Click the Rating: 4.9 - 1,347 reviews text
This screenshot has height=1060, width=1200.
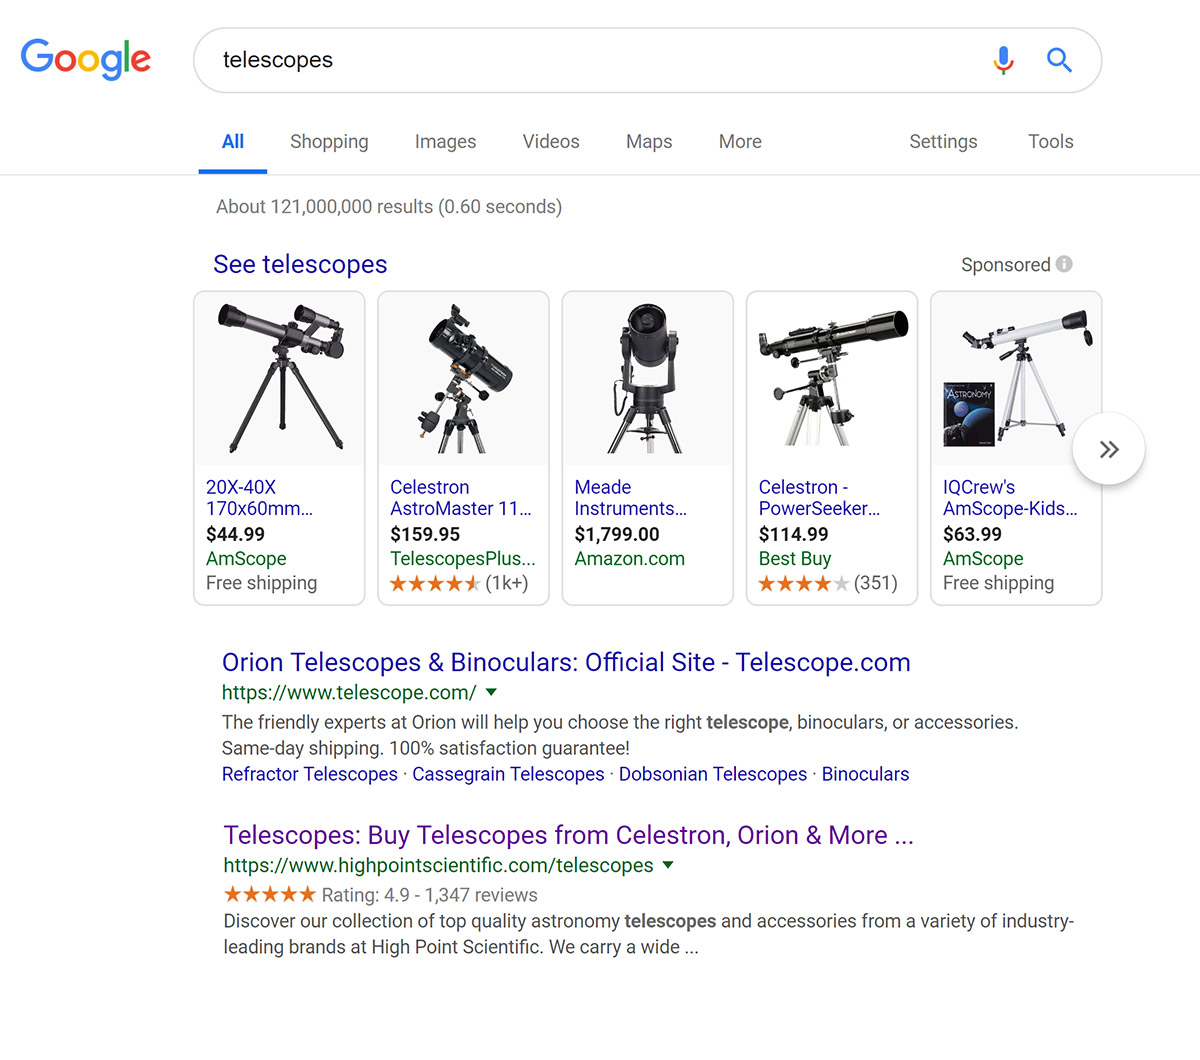click(x=430, y=895)
